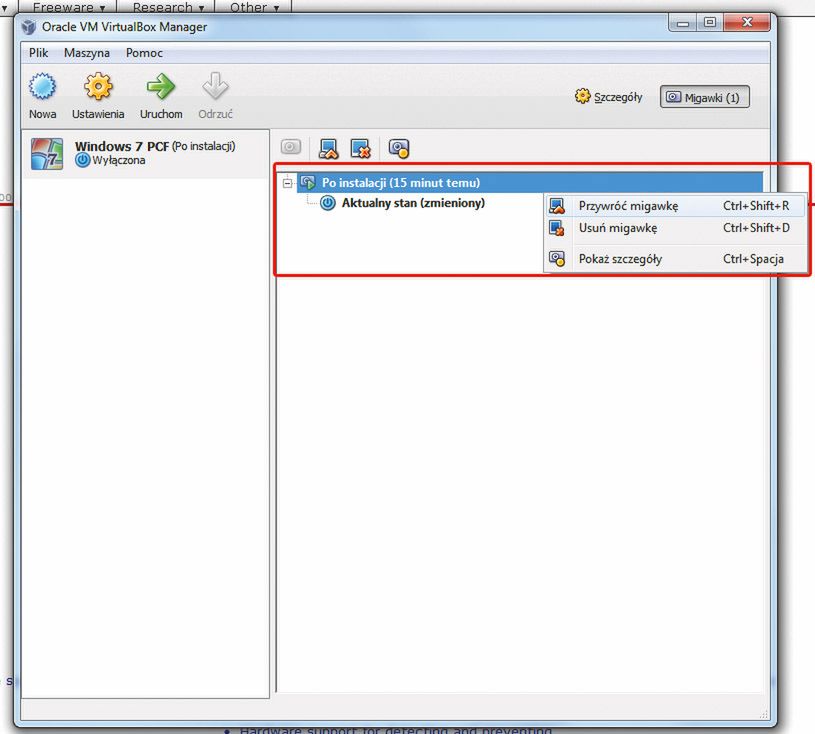Screen dimensions: 815x734
Task: Click show snapshot details toolbar icon
Action: pyautogui.click(x=399, y=149)
